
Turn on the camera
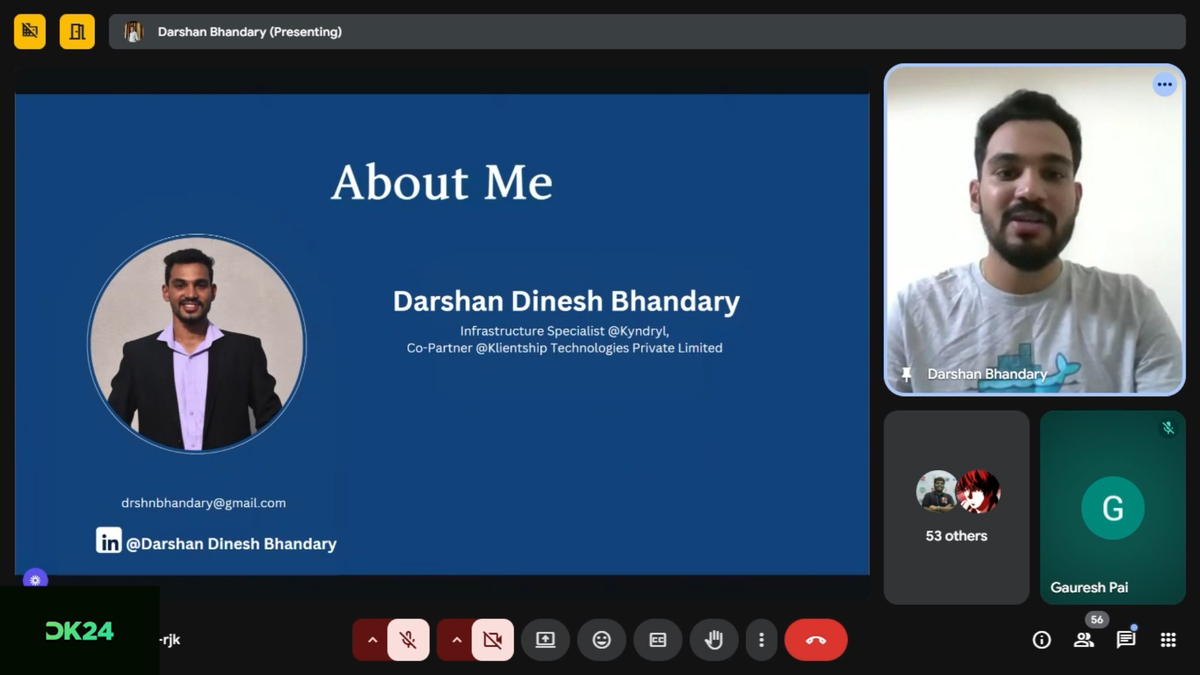[492, 640]
